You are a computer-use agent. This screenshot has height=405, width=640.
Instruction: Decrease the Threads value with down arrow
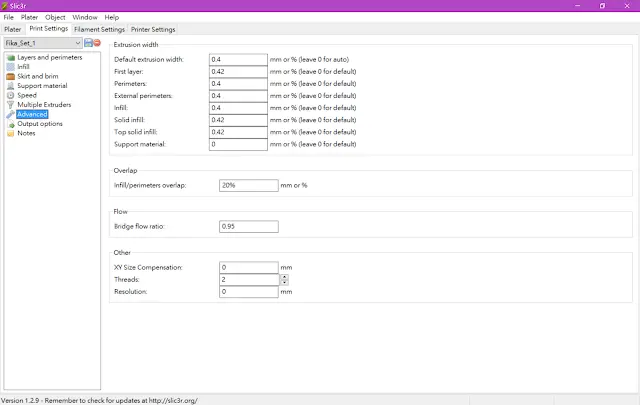(283, 283)
